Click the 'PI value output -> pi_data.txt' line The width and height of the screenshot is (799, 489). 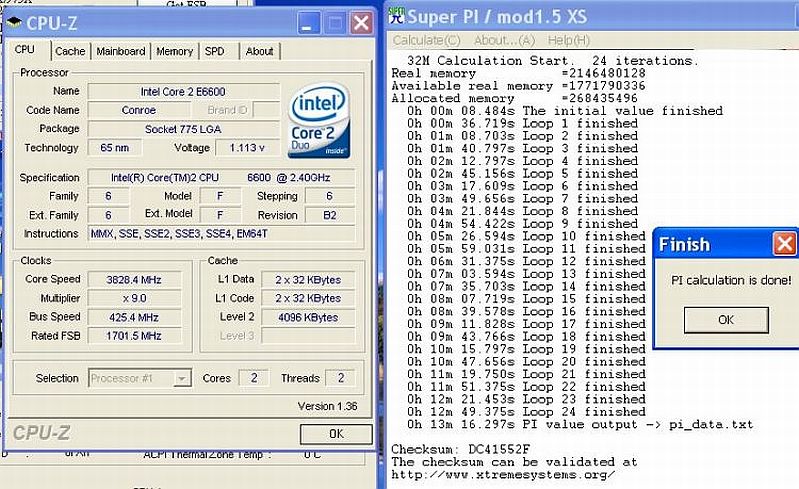pos(580,424)
